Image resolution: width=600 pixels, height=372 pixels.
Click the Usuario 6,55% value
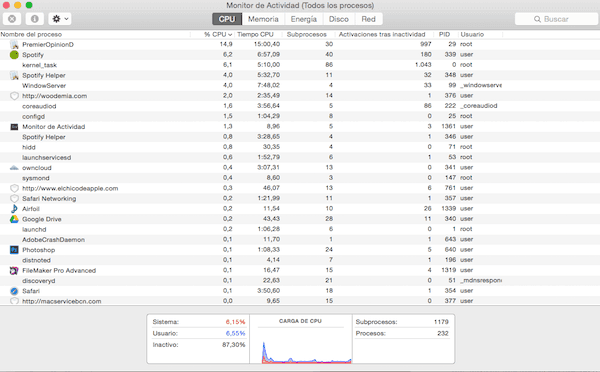pyautogui.click(x=235, y=333)
